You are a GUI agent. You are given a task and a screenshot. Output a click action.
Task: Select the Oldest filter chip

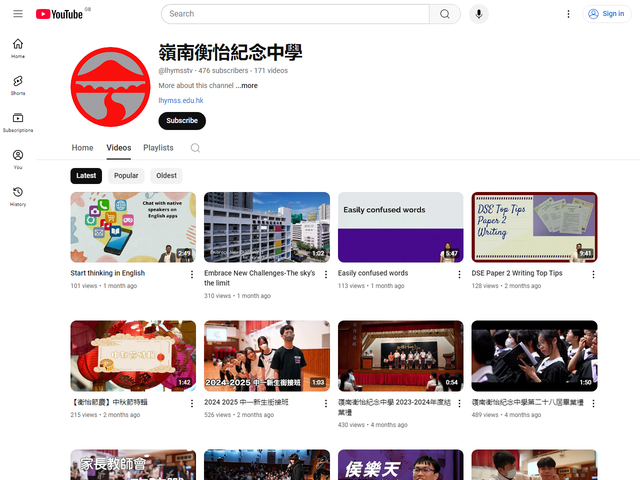tap(166, 175)
